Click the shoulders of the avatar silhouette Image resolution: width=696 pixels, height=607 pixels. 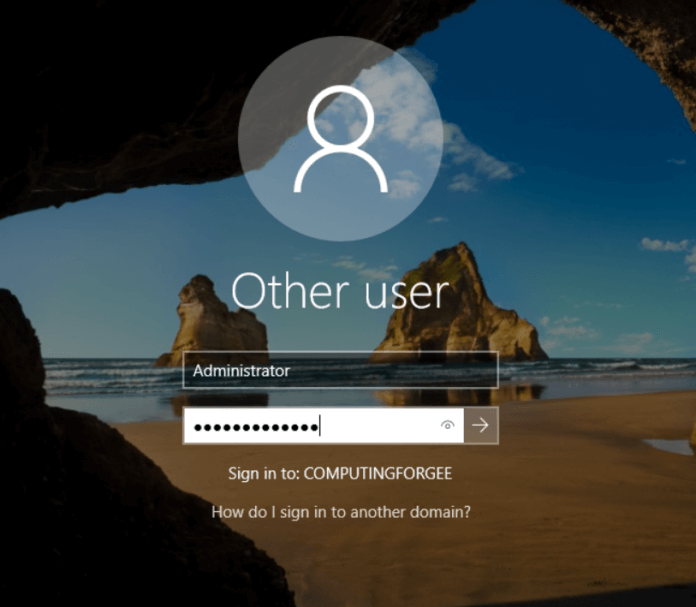click(x=340, y=174)
